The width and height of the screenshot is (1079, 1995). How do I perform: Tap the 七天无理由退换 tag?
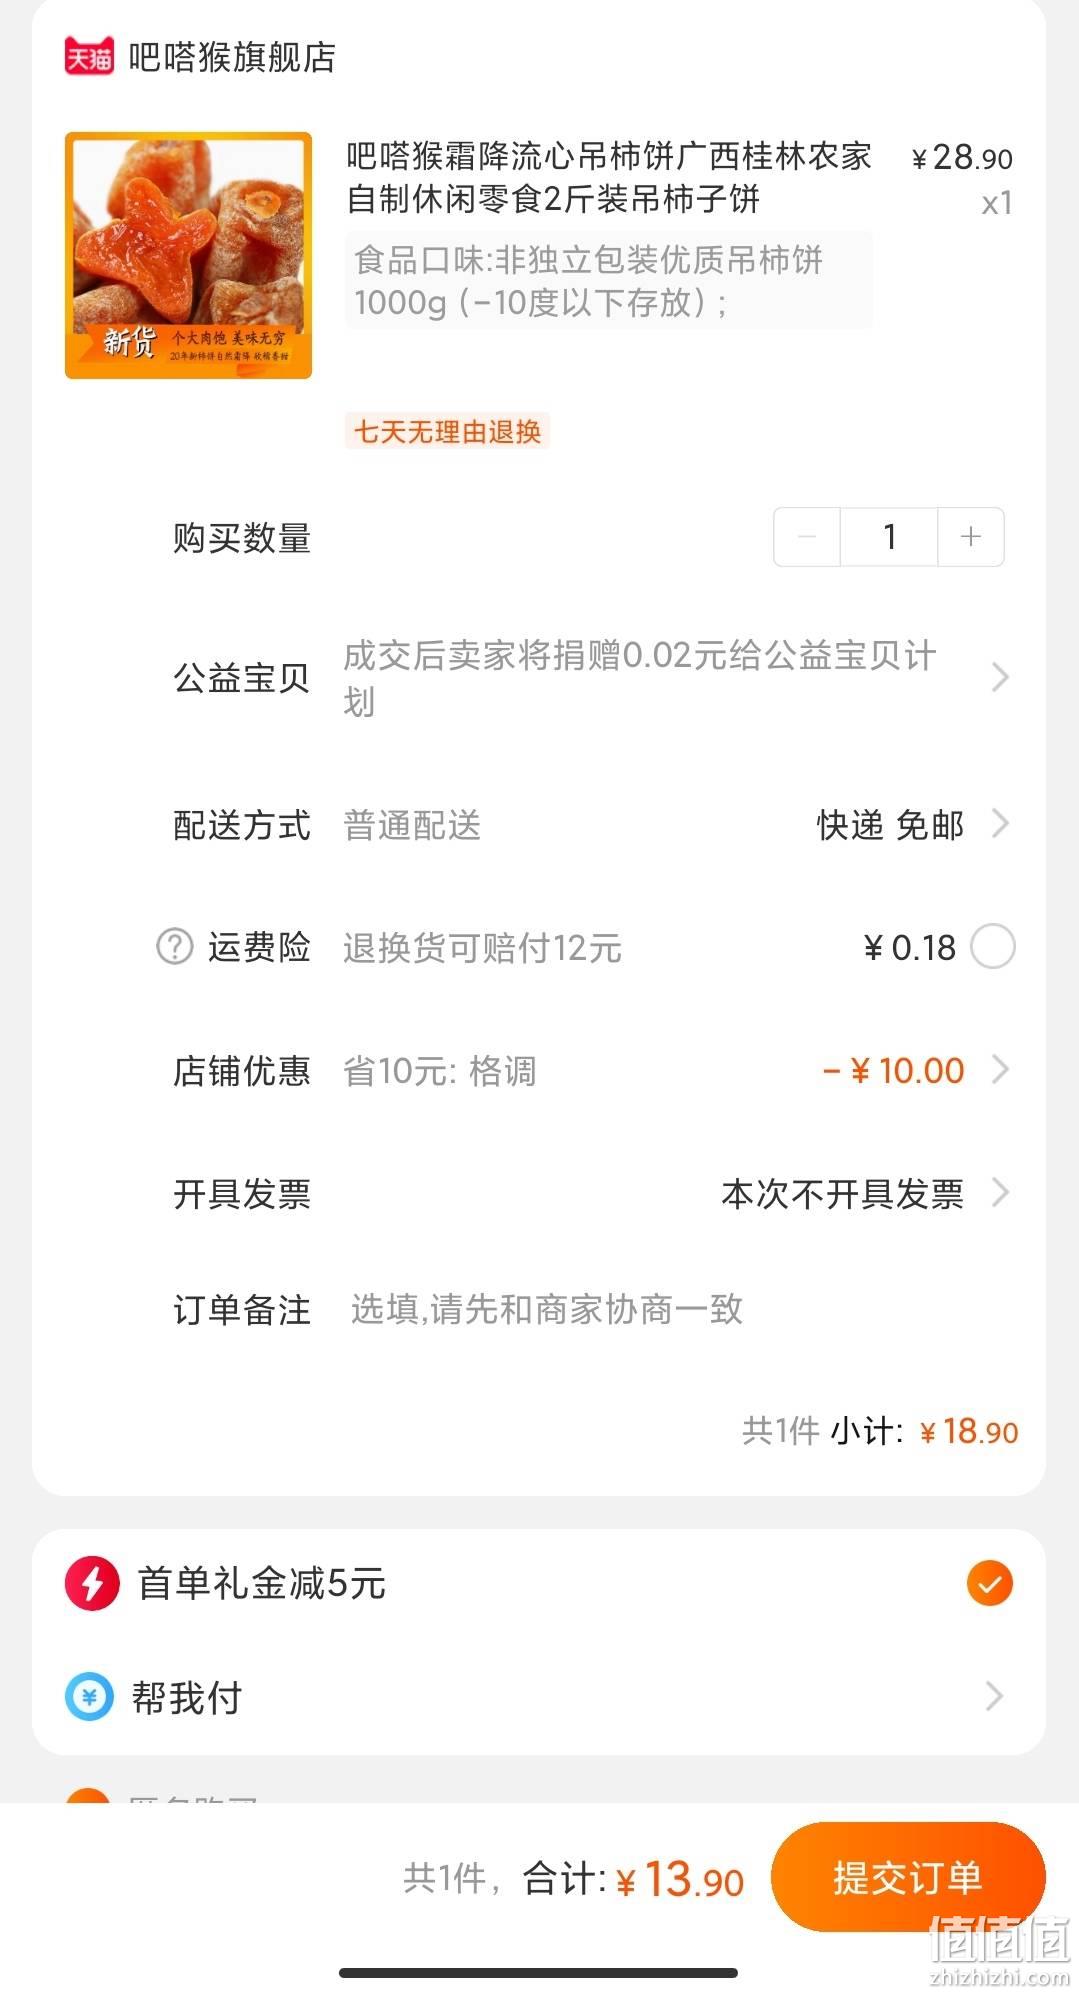point(447,432)
